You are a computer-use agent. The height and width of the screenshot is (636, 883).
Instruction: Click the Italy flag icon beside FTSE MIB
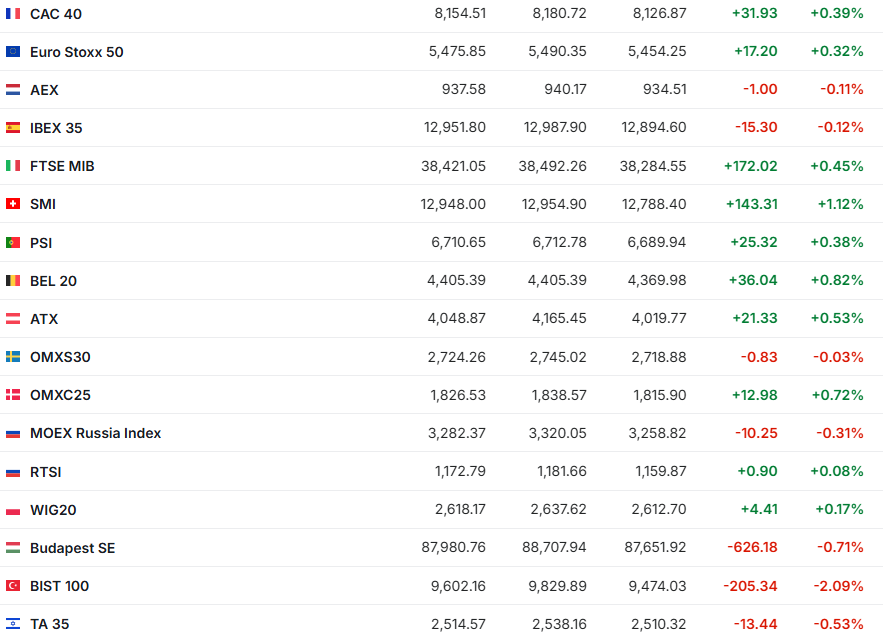(x=13, y=166)
